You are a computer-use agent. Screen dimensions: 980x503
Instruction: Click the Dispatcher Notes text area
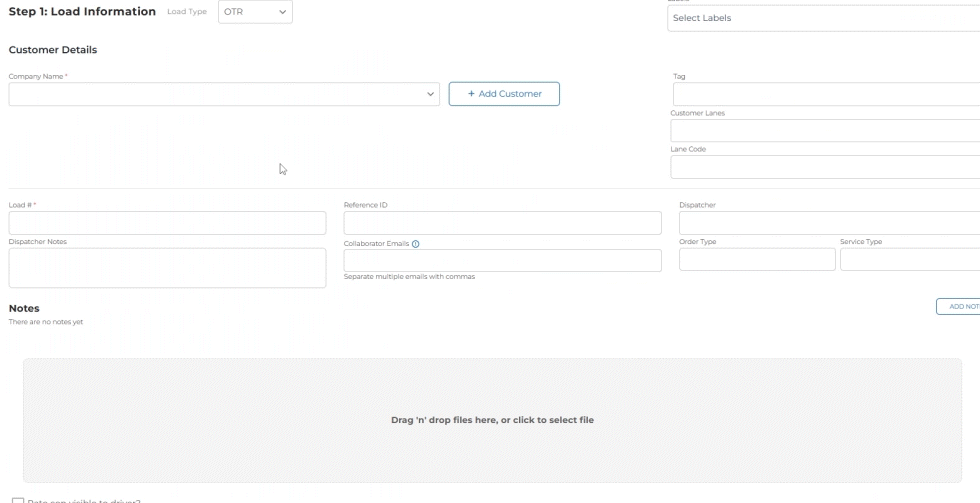(167, 268)
